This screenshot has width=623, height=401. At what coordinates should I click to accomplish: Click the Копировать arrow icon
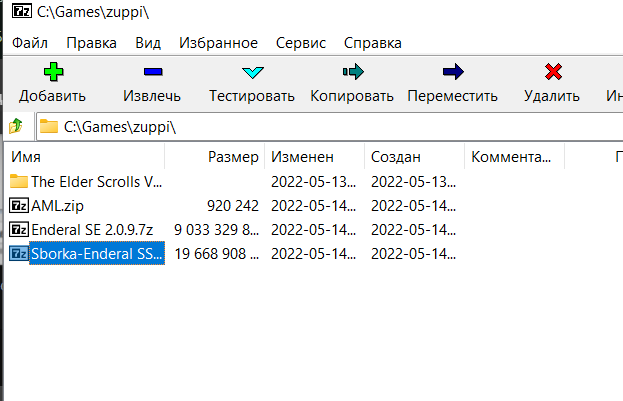pos(353,72)
